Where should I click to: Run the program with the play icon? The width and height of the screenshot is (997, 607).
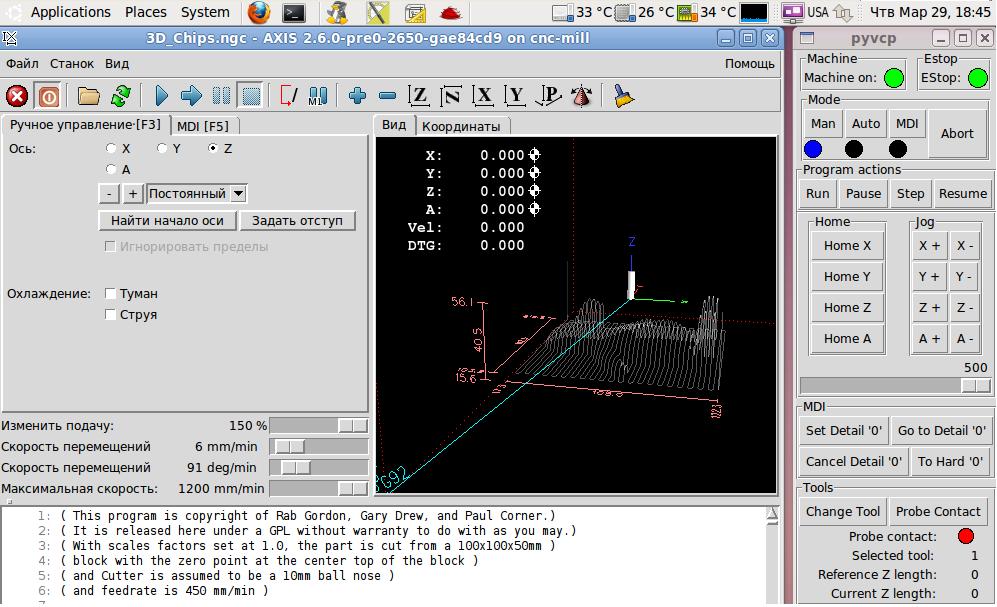tap(161, 97)
